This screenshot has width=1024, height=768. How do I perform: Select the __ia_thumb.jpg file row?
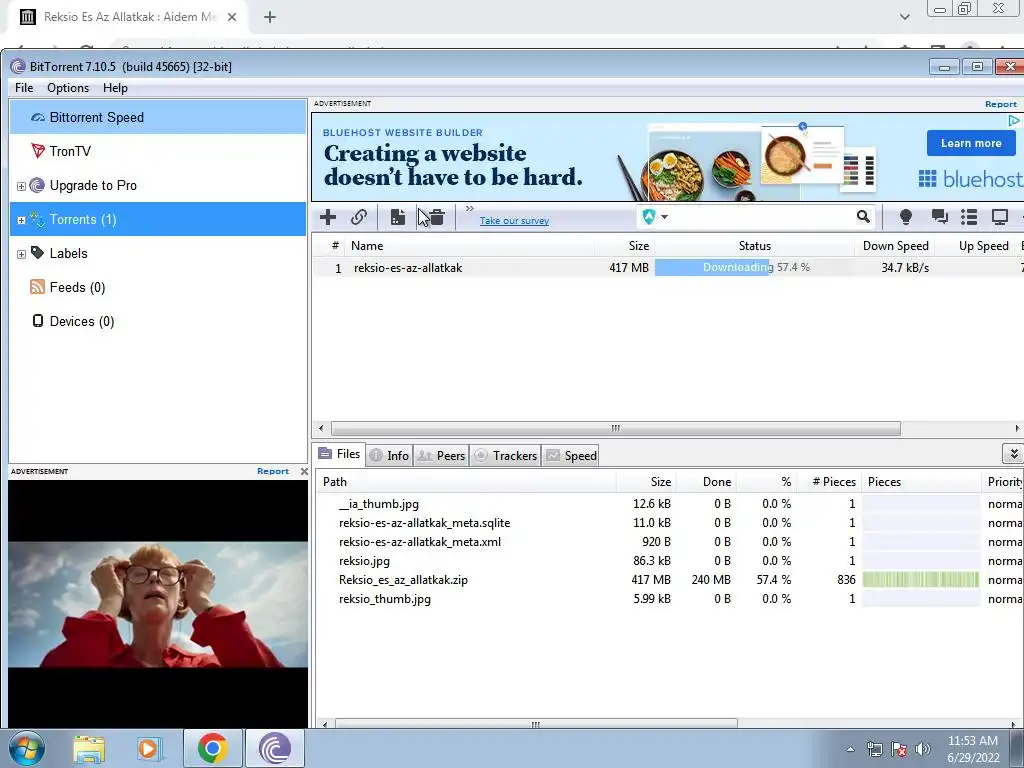pos(669,504)
